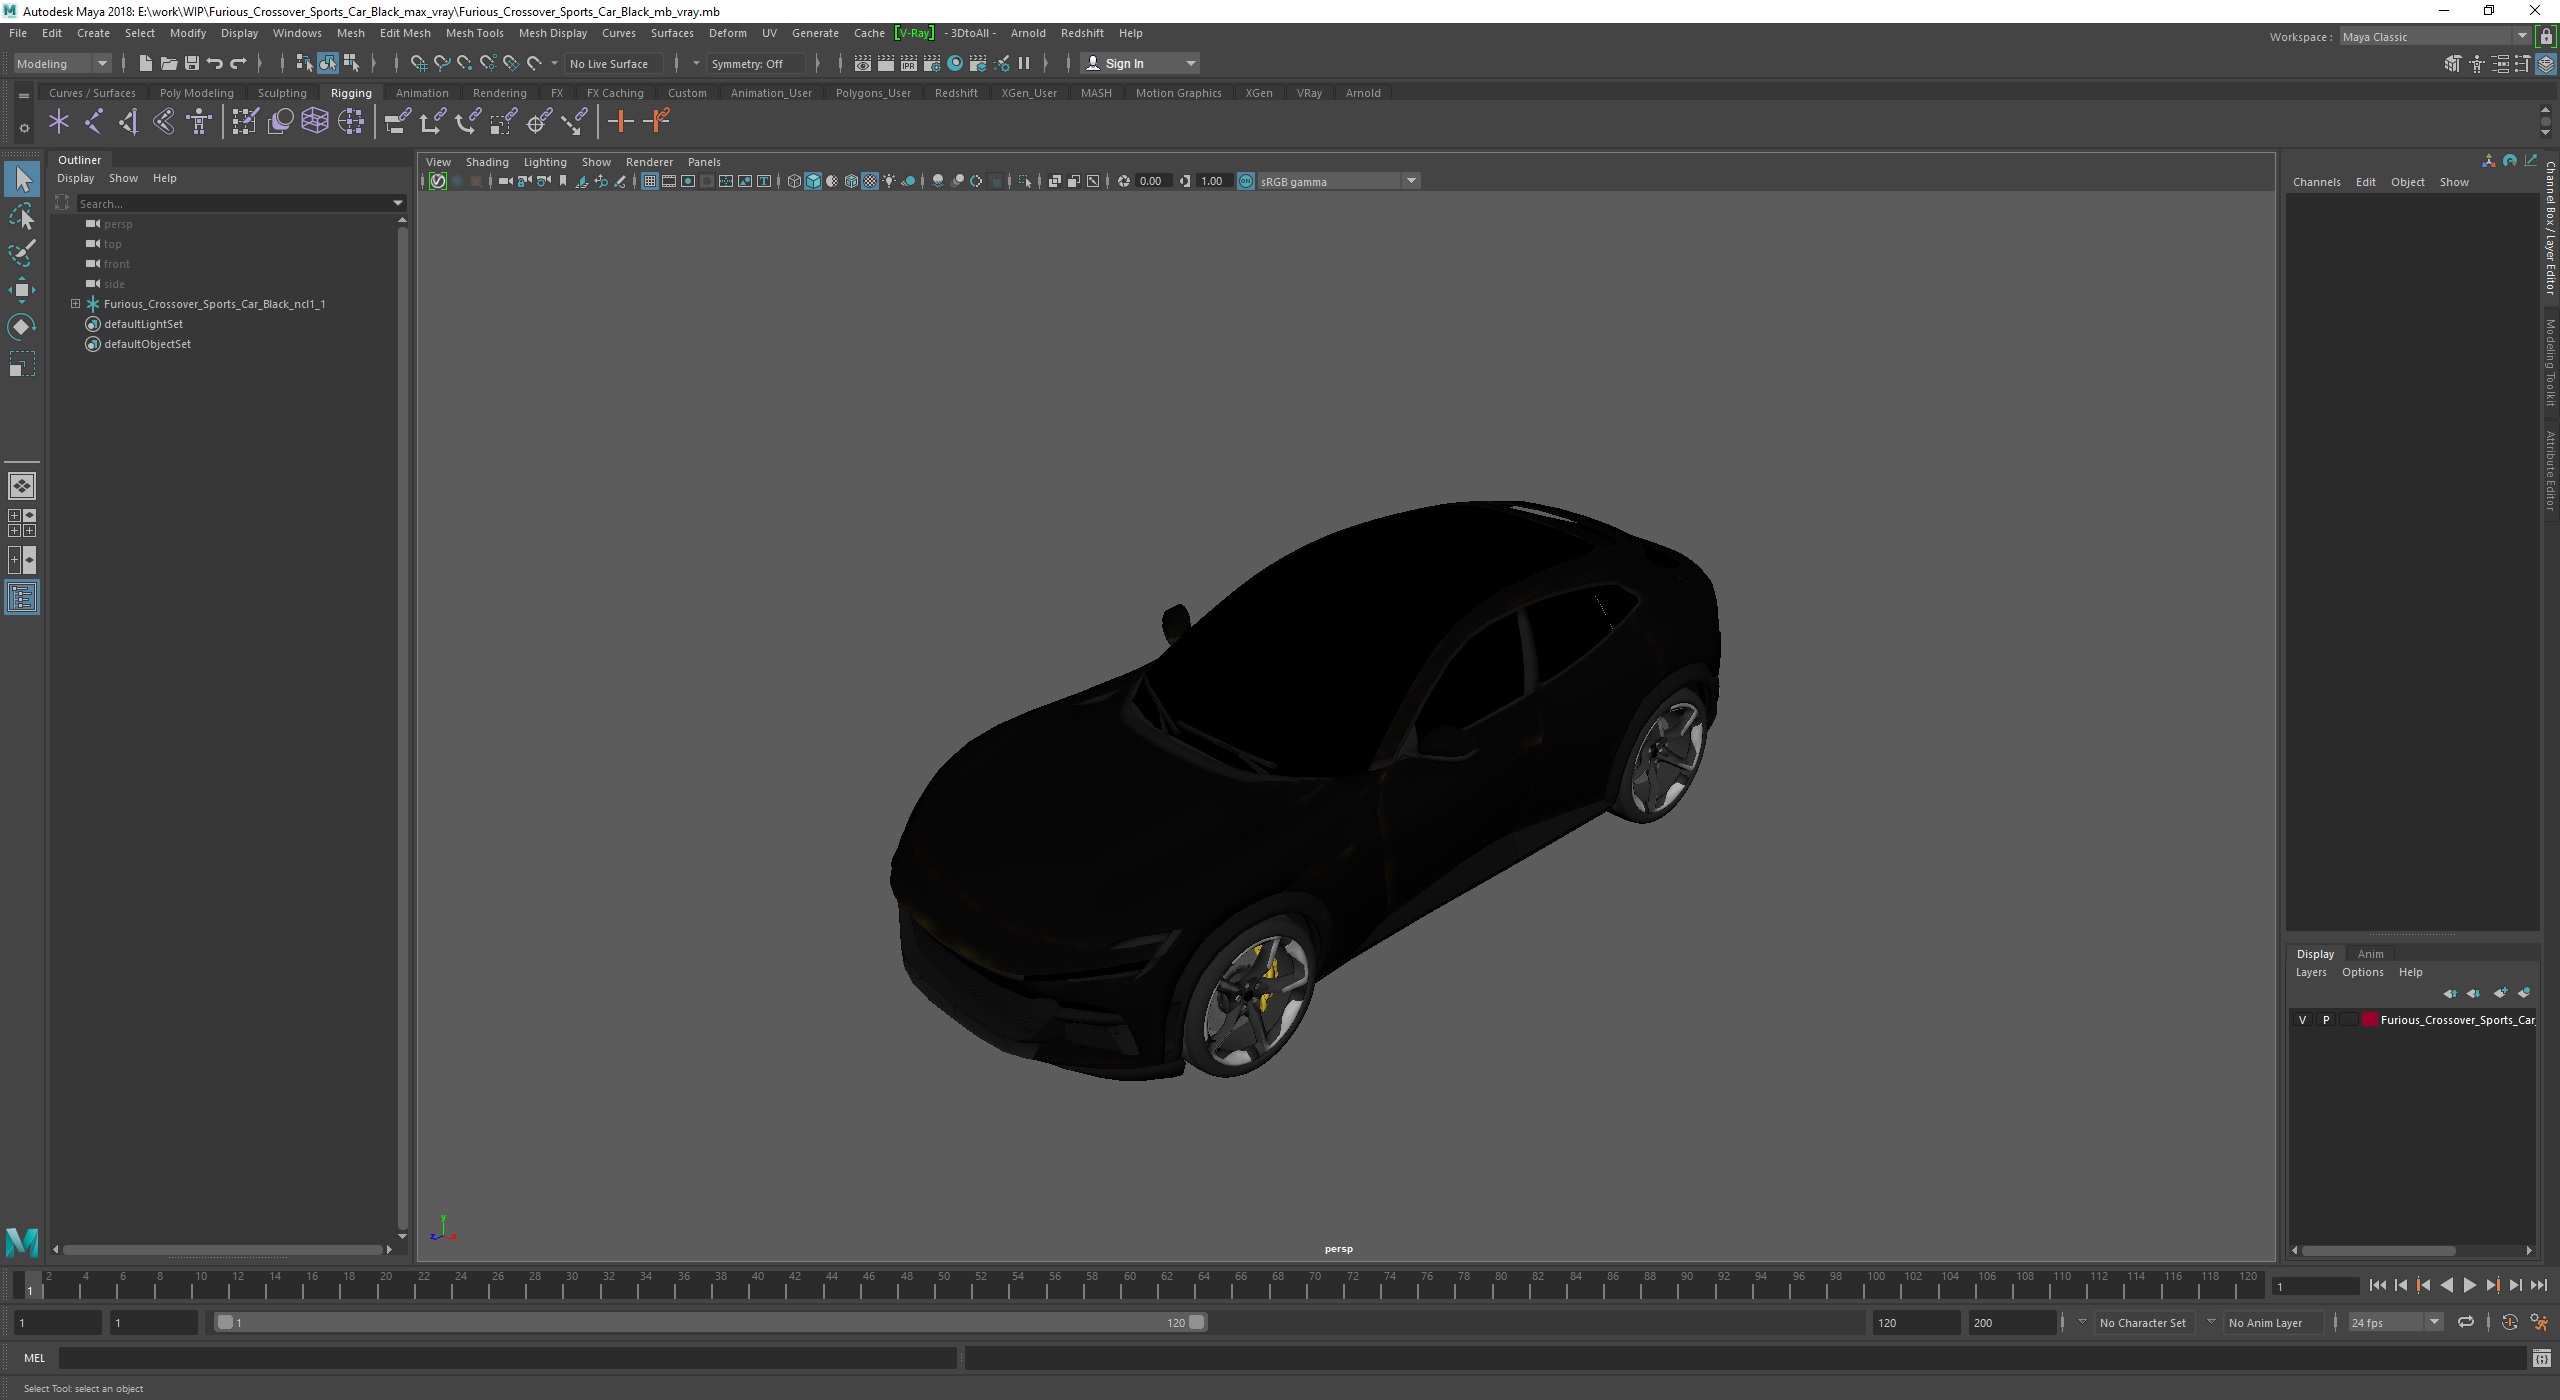Toggle layer visibility V box
2560x1400 pixels.
click(x=2303, y=1020)
